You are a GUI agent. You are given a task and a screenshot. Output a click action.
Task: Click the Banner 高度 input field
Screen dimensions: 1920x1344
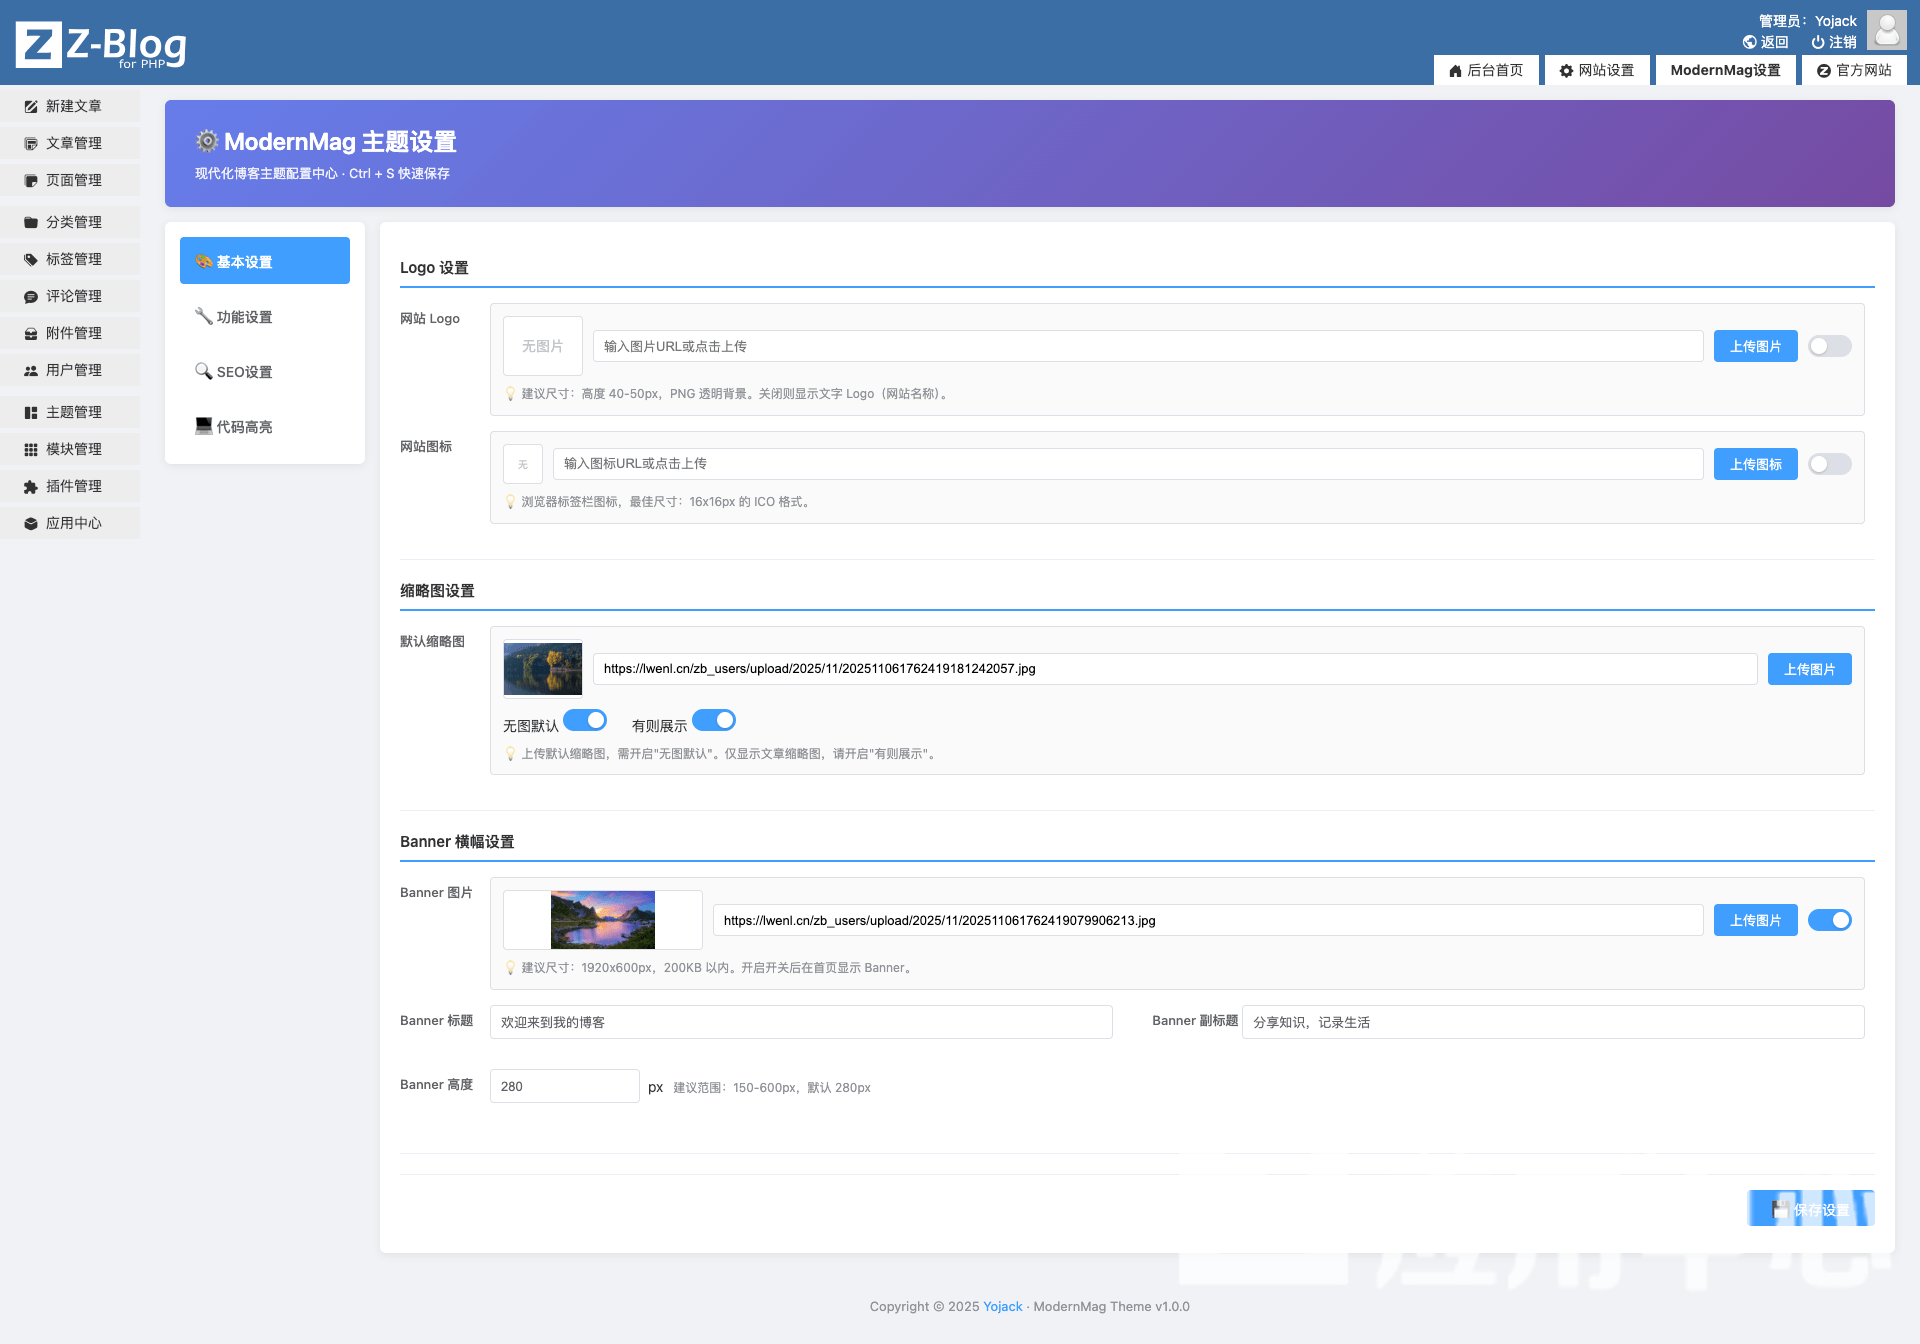(x=564, y=1086)
